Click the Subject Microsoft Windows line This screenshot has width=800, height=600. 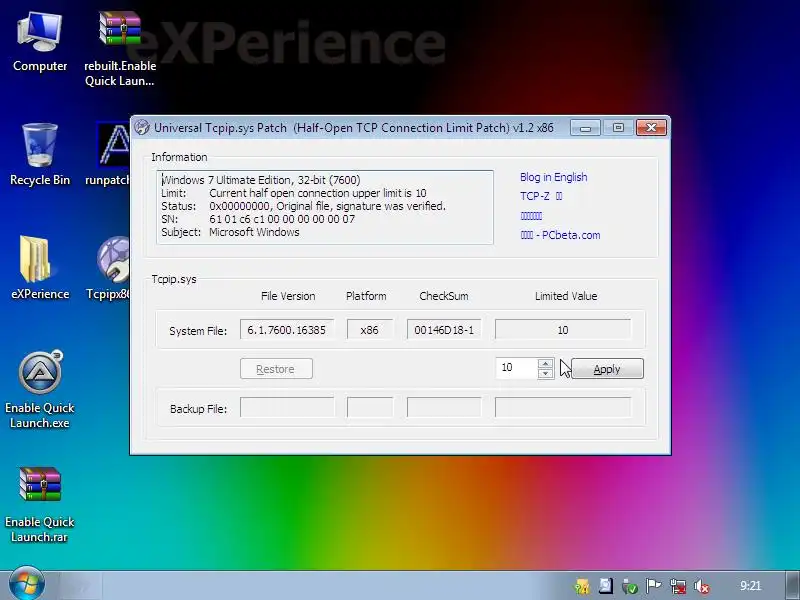(230, 232)
